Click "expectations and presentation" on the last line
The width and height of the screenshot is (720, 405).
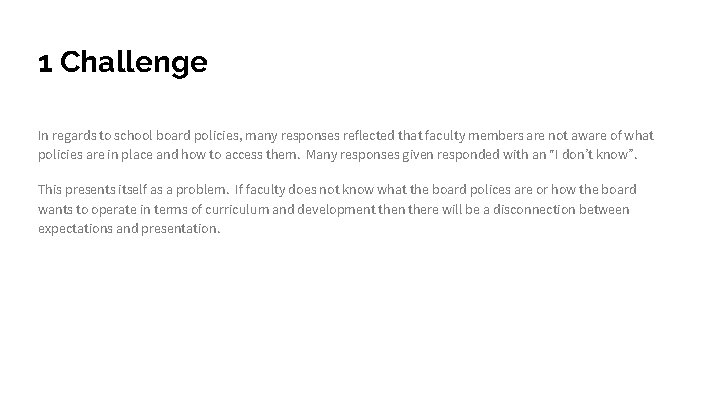pyautogui.click(x=128, y=229)
